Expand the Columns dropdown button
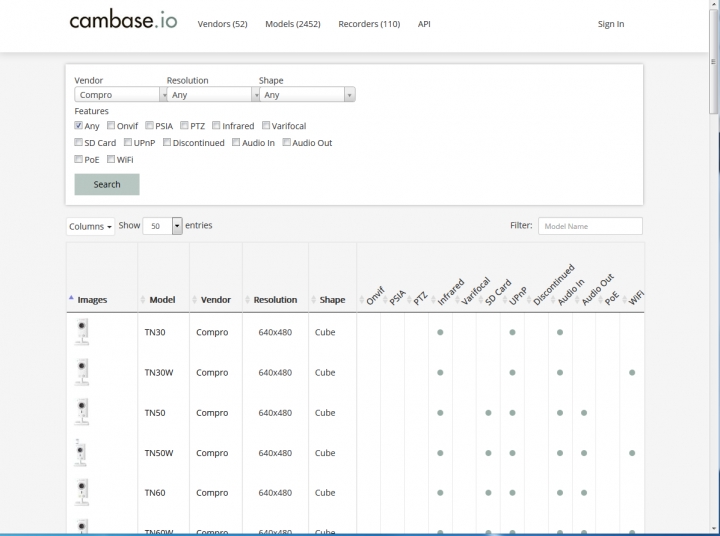Screen dimensions: 720x536 click(90, 226)
